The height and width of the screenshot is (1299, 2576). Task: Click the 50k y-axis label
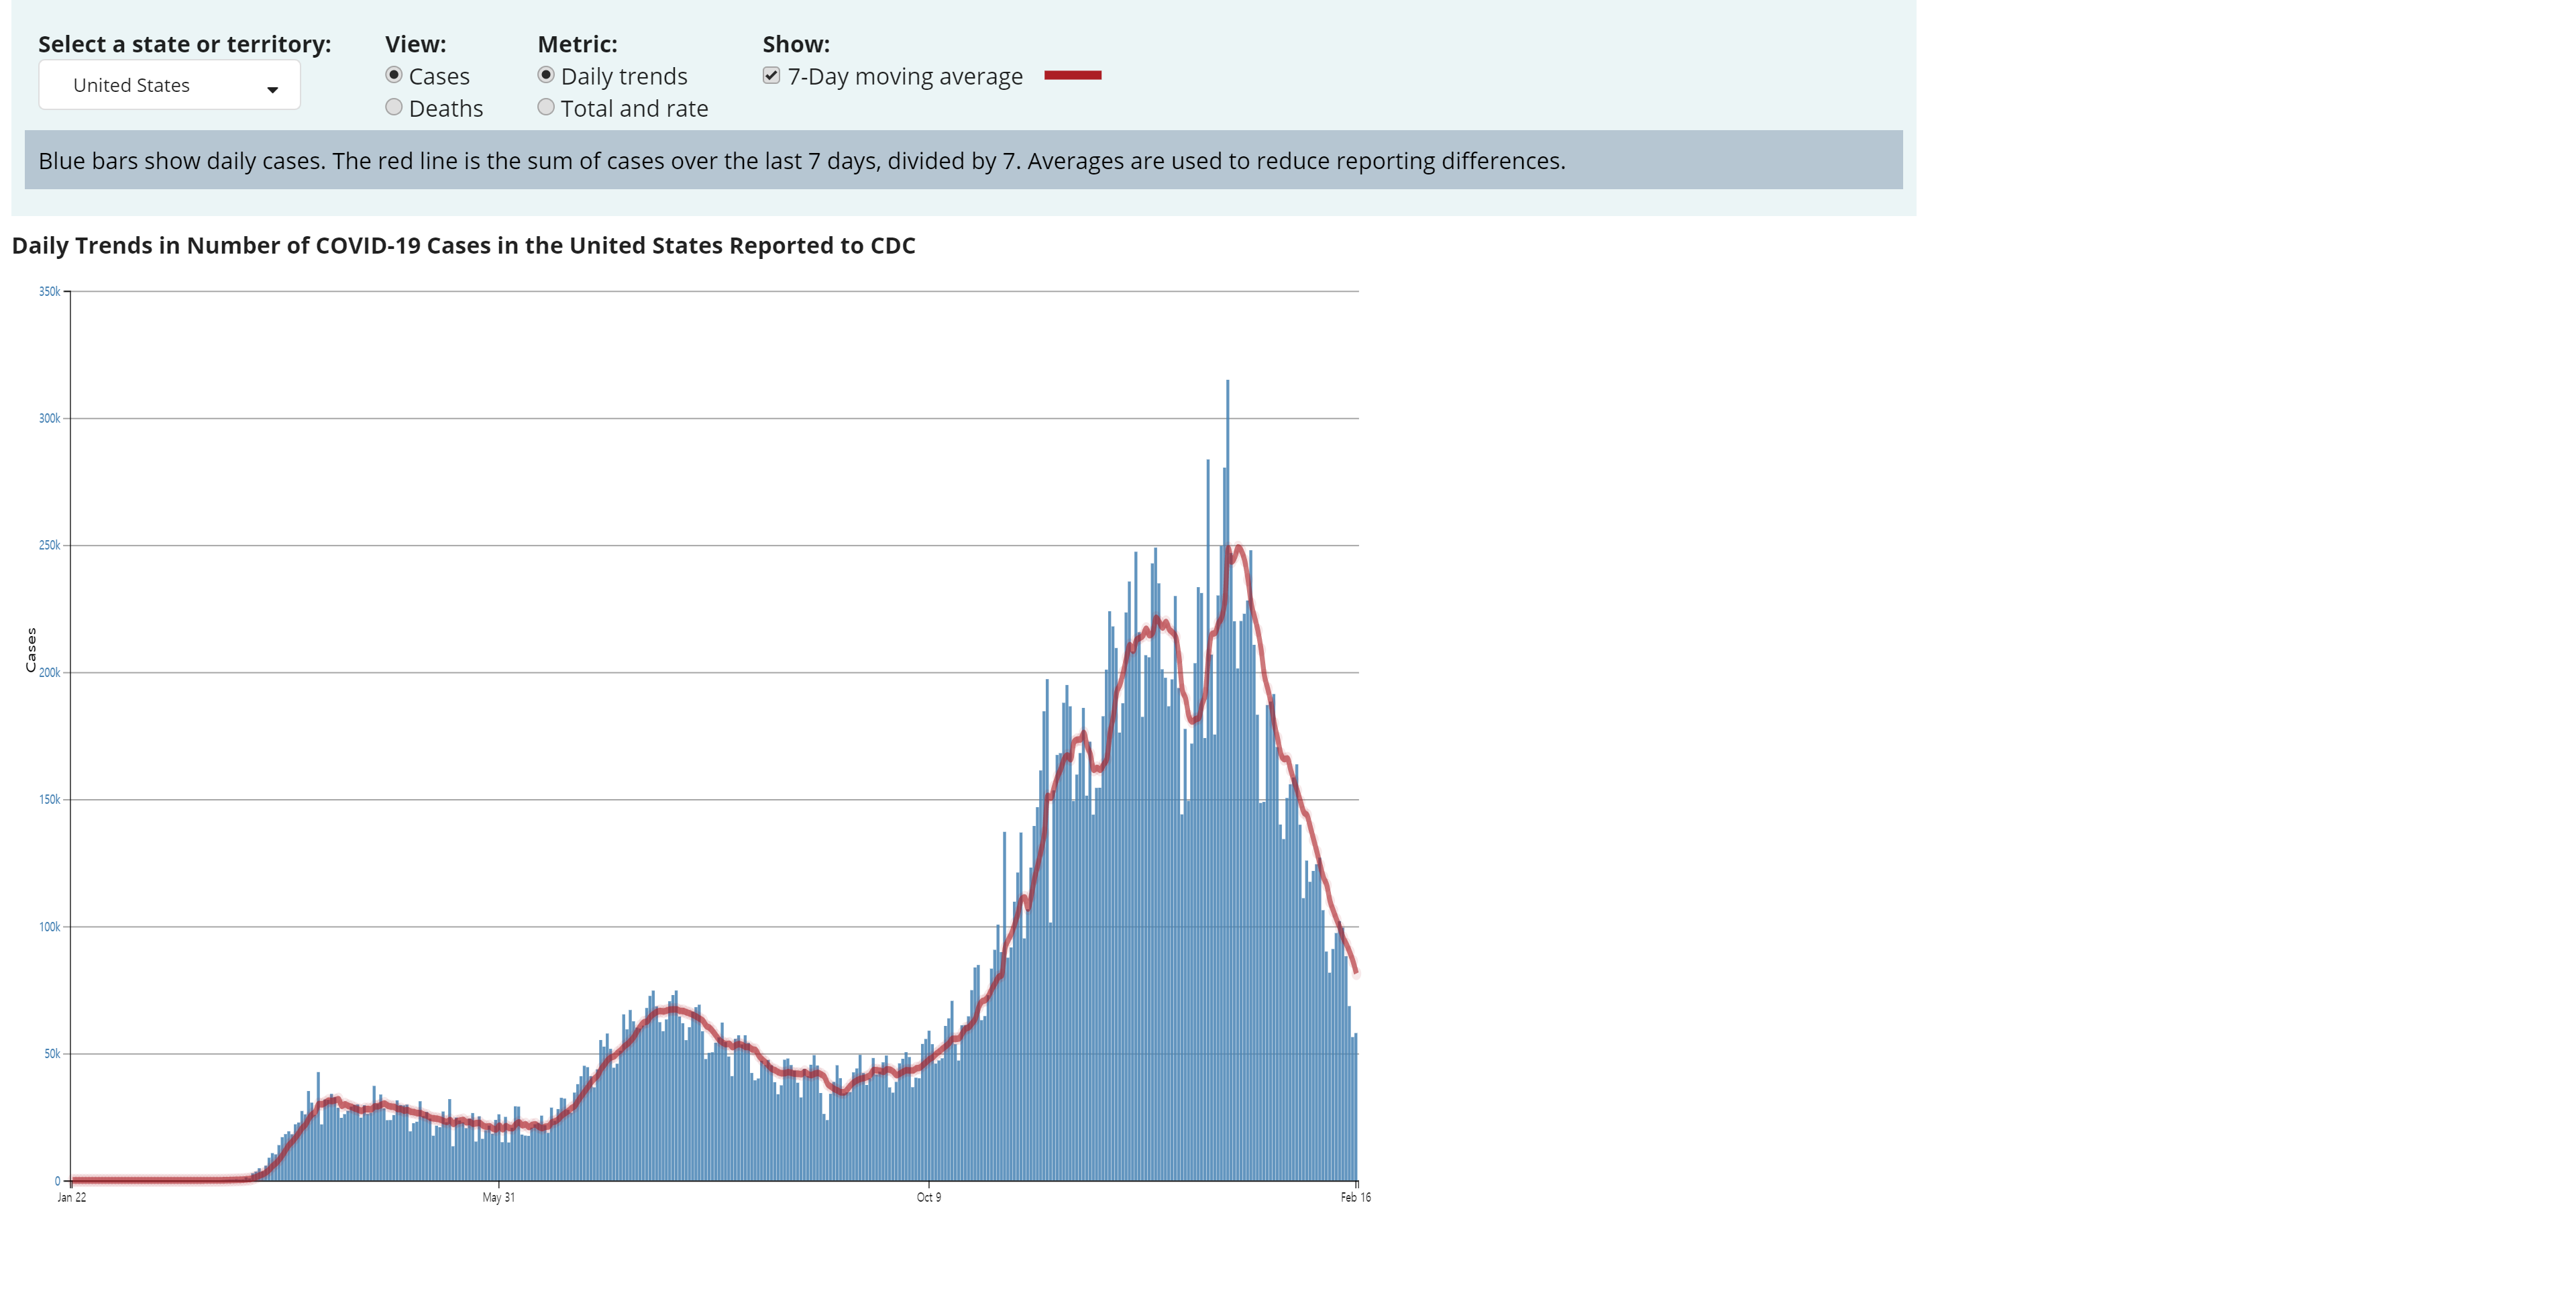52,1054
